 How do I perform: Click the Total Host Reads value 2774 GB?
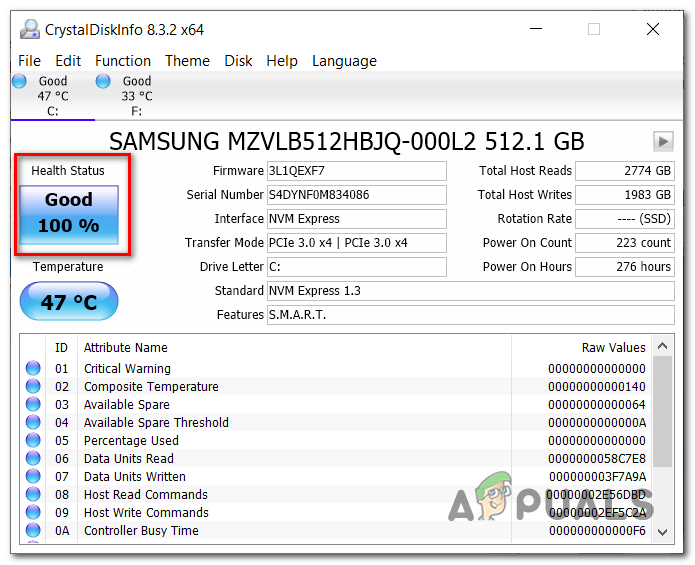625,171
